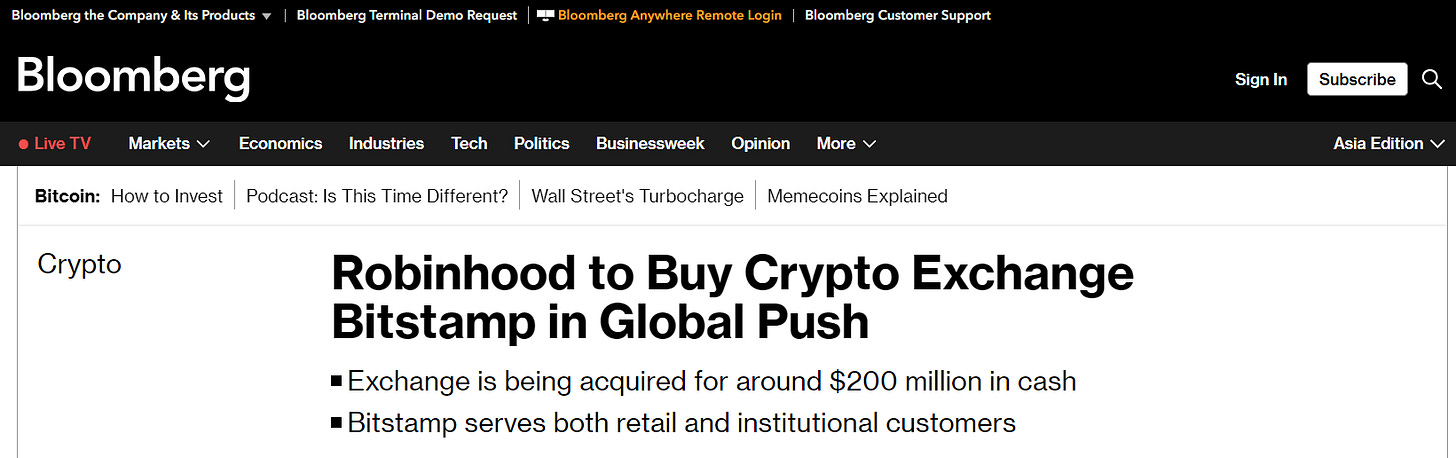
Task: Click the Crypto section label
Action: [79, 264]
